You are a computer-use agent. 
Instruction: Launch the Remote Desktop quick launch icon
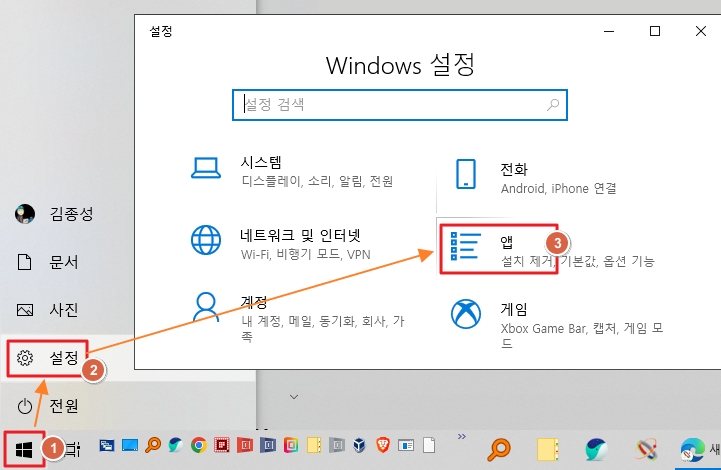tap(107, 445)
